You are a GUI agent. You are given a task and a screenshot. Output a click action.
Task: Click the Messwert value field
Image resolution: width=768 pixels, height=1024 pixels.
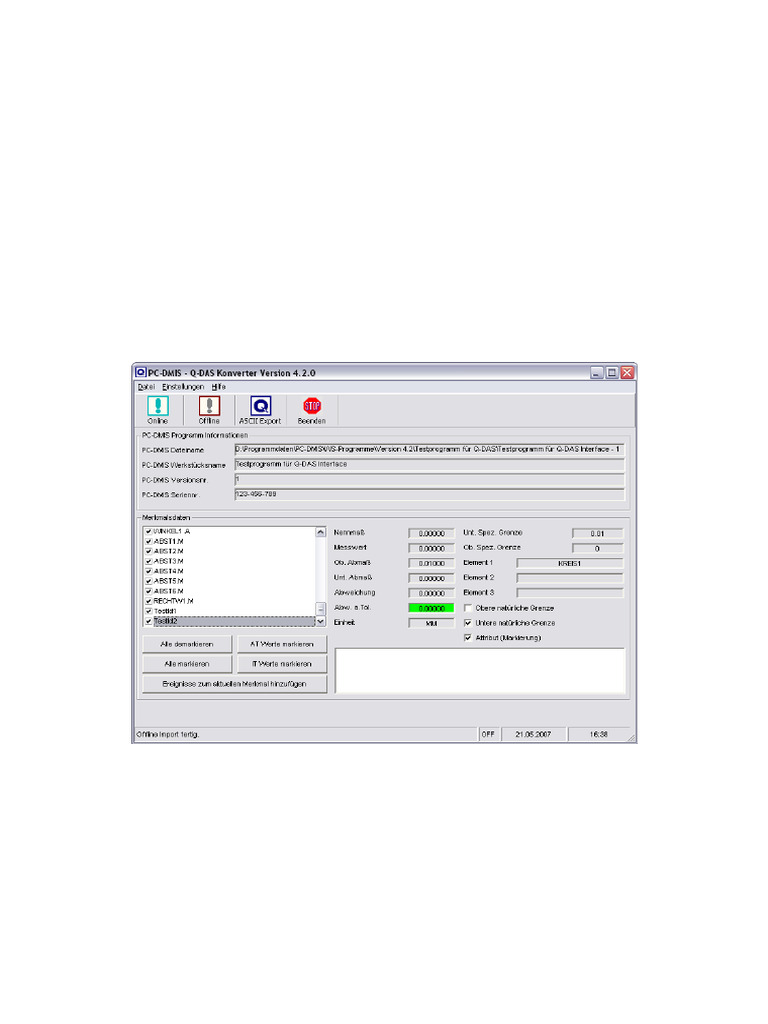pyautogui.click(x=431, y=549)
